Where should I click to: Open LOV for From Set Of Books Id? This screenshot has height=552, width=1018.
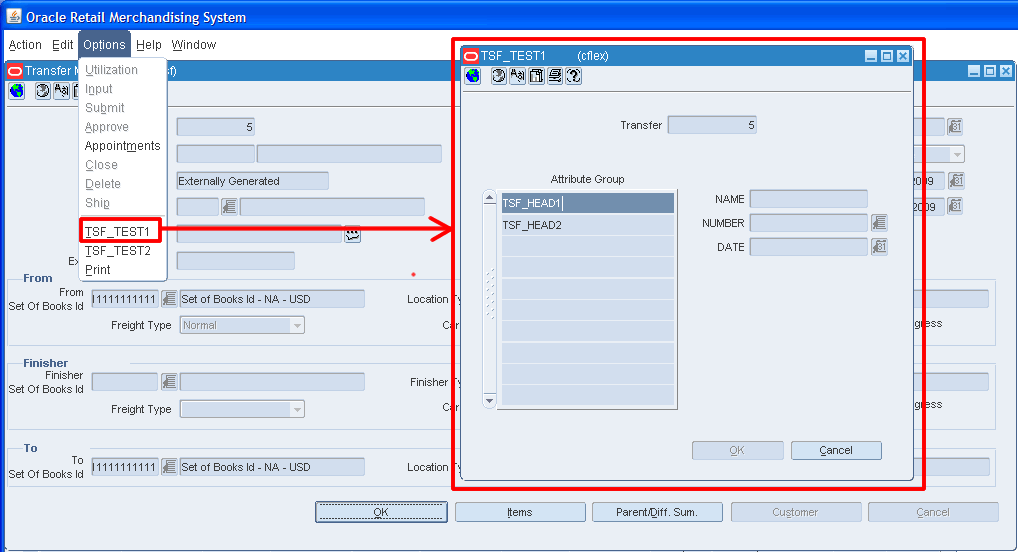pyautogui.click(x=169, y=299)
